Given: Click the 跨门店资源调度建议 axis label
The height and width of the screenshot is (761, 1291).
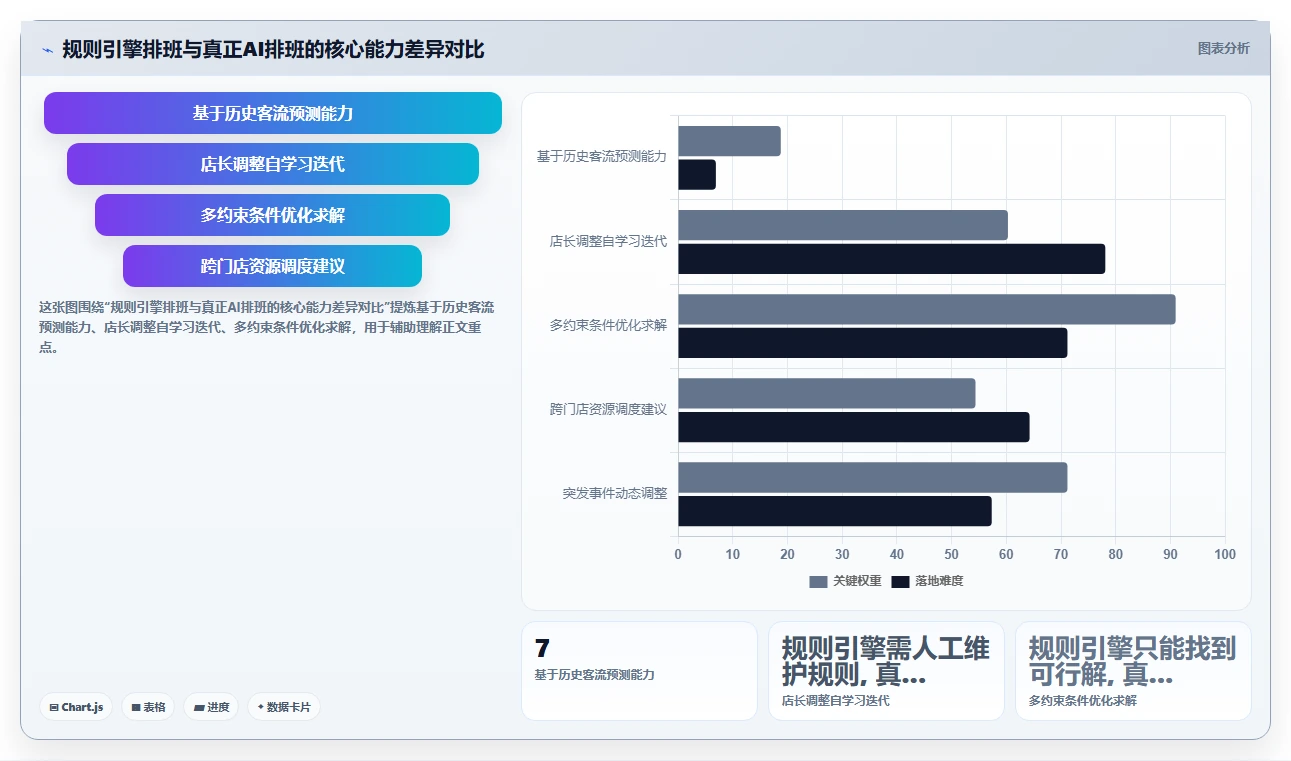Looking at the screenshot, I should pos(608,410).
